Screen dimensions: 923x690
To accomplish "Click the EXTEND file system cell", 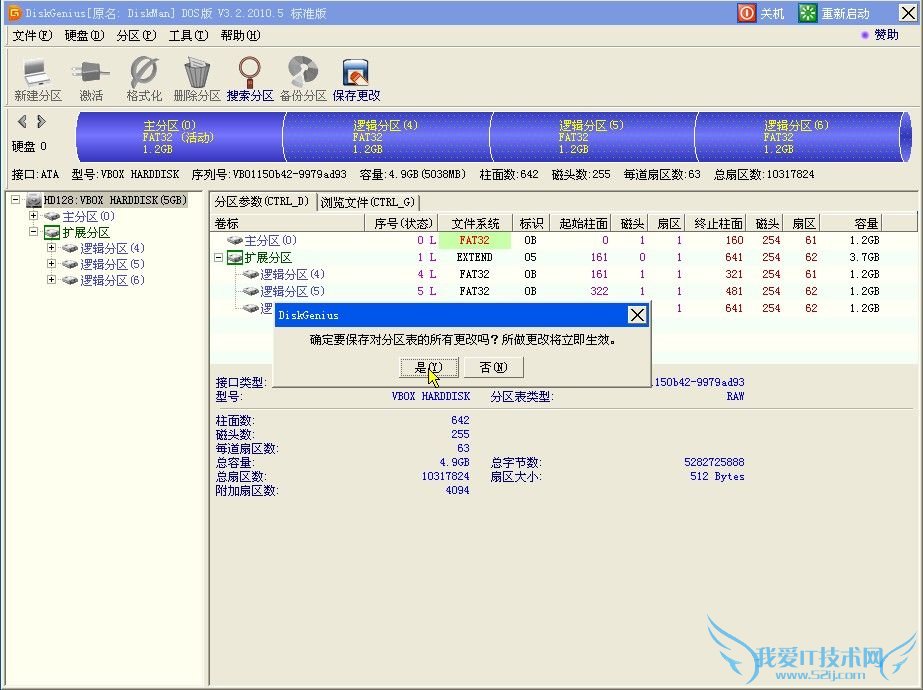I will click(474, 257).
